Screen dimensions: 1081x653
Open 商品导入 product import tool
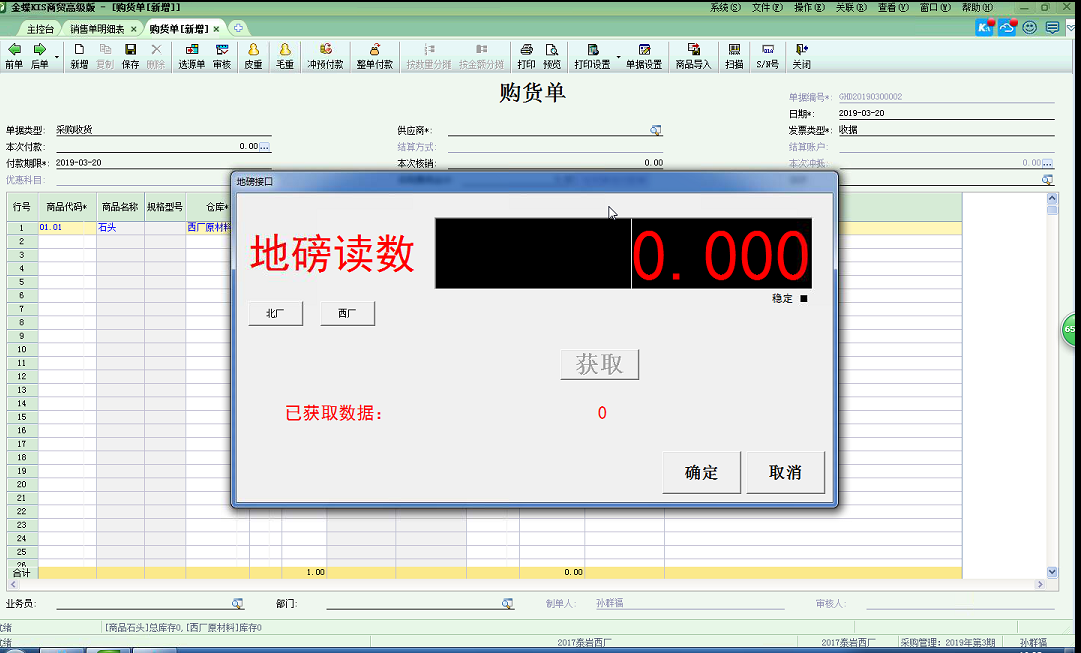[x=693, y=55]
